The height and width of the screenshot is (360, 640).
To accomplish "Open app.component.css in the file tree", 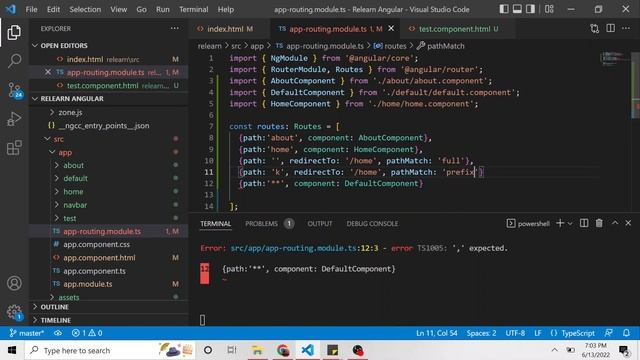I will [96, 244].
